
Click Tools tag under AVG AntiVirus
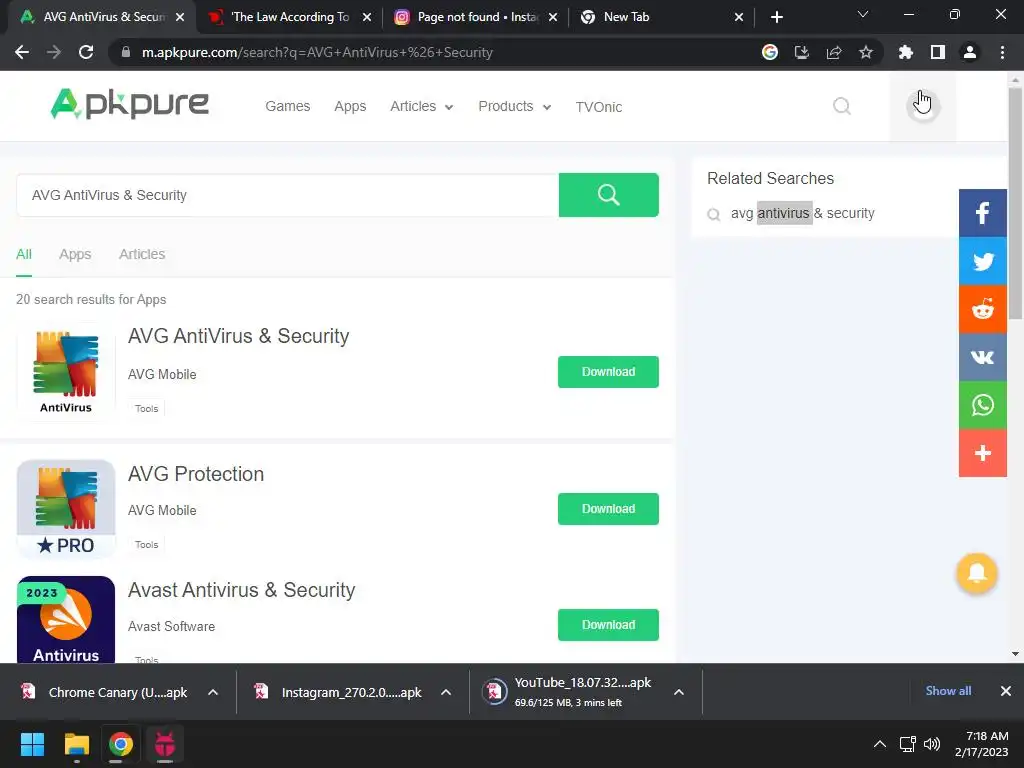point(146,408)
